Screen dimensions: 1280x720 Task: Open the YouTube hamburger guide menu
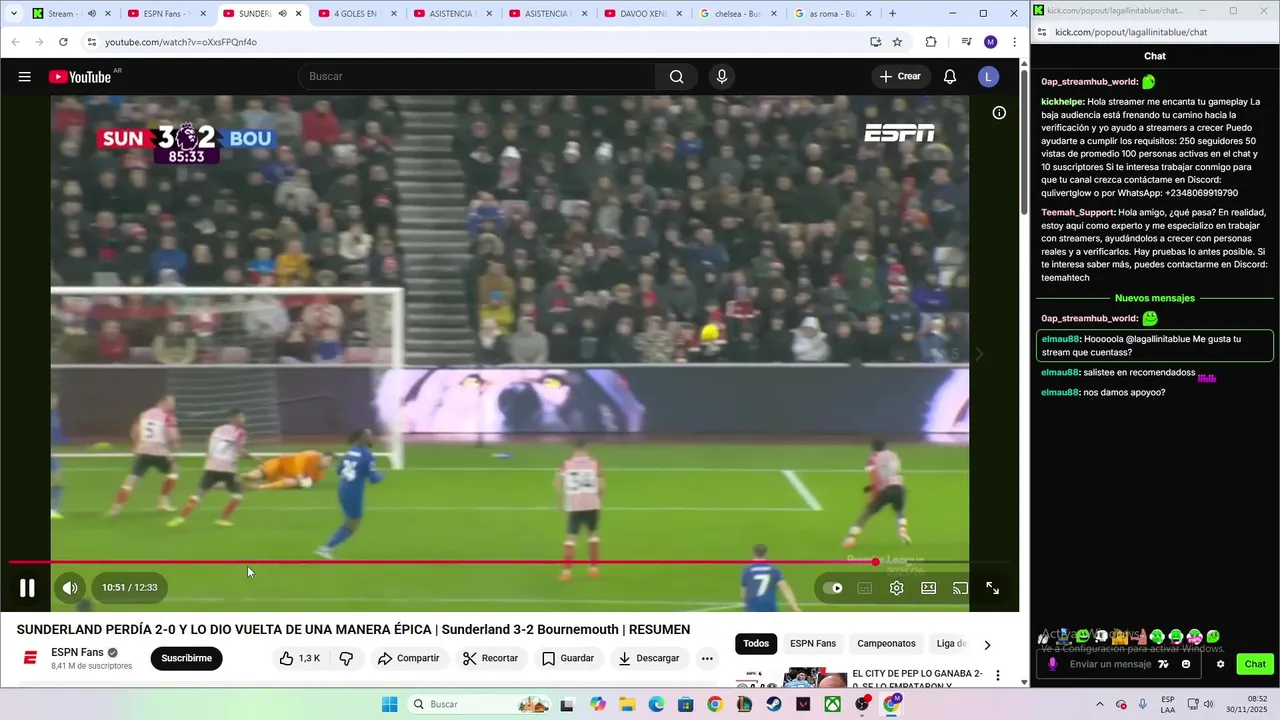pos(24,77)
